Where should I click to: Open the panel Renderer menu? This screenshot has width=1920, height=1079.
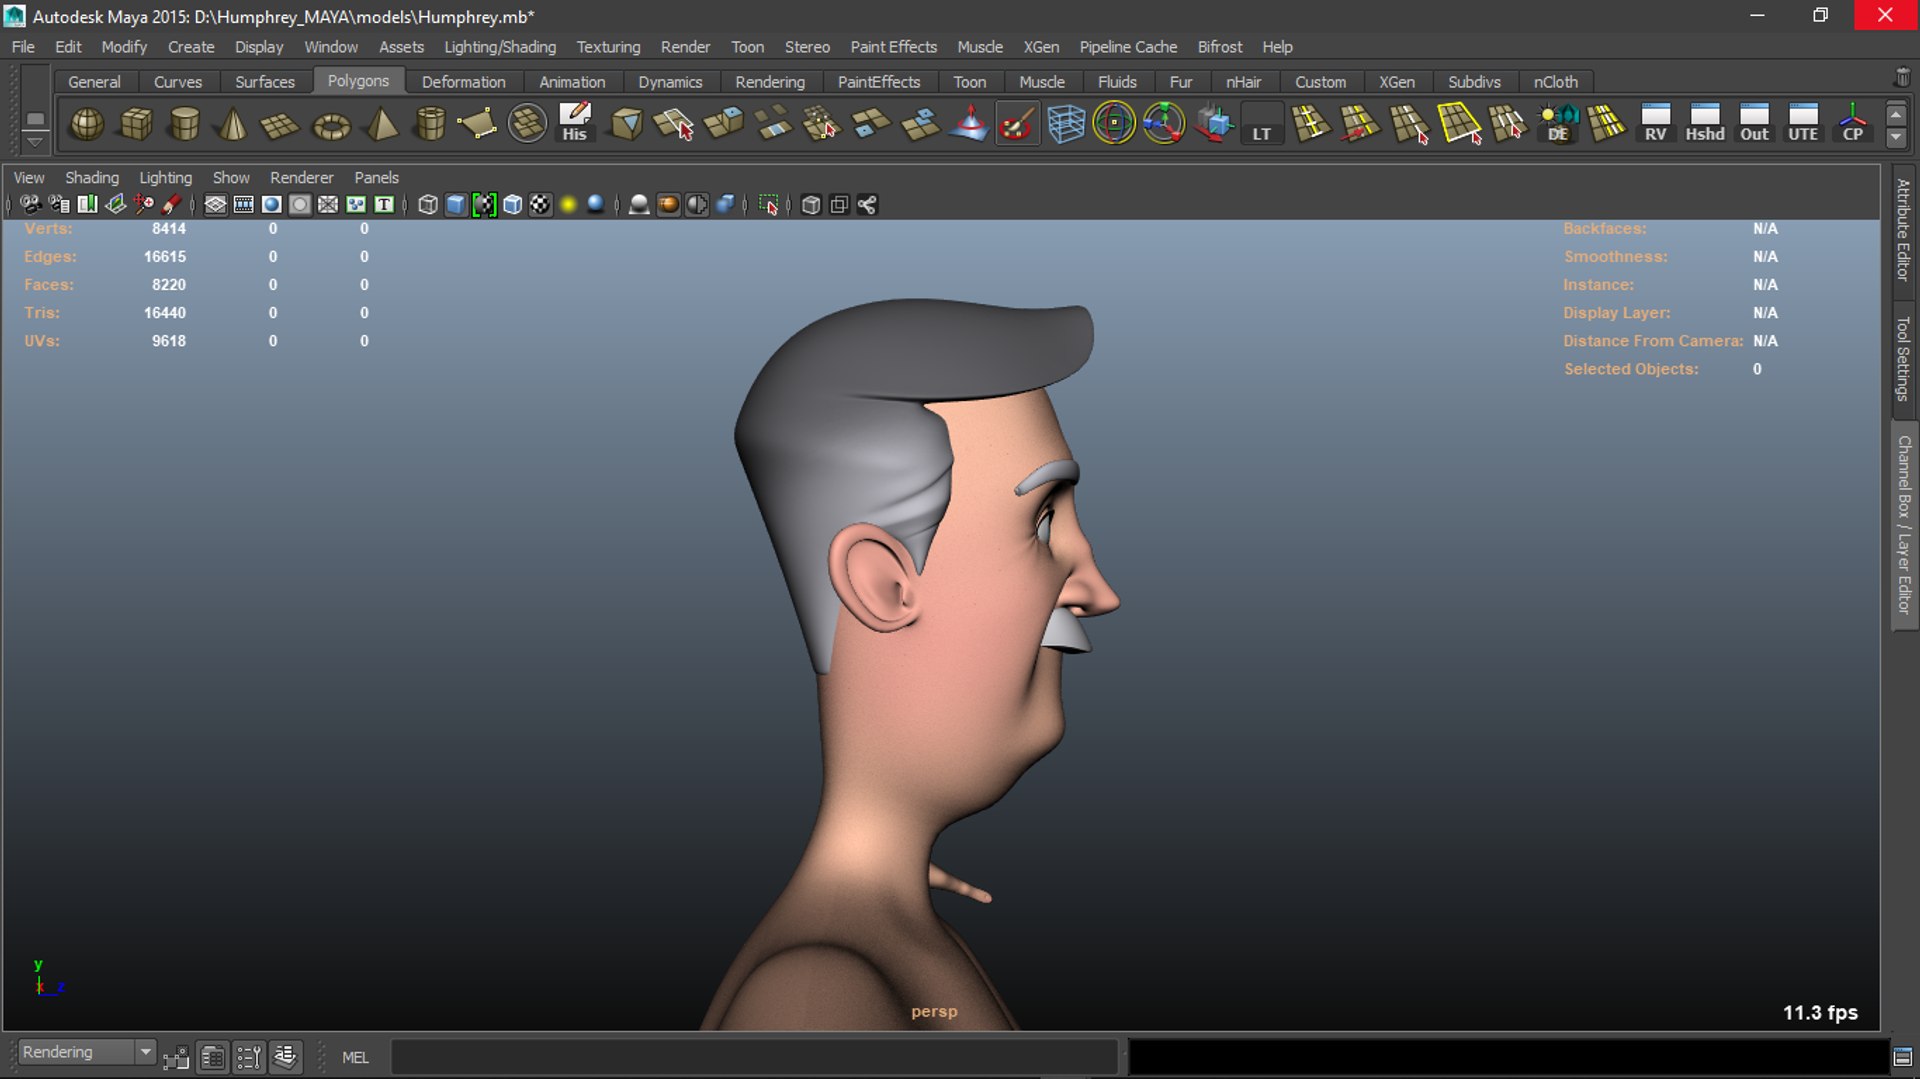point(301,177)
